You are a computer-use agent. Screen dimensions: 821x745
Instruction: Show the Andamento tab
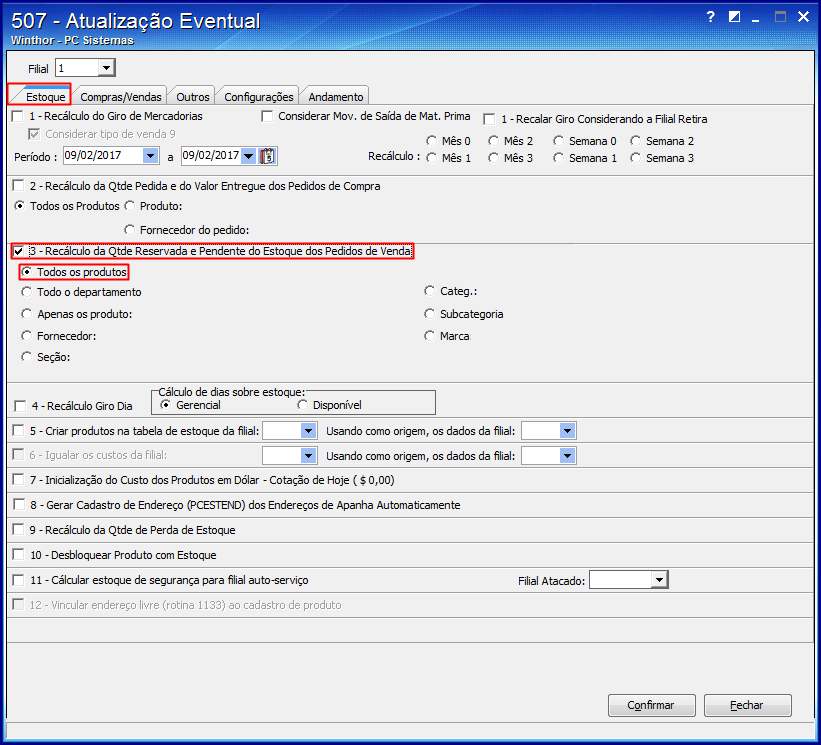tap(335, 96)
